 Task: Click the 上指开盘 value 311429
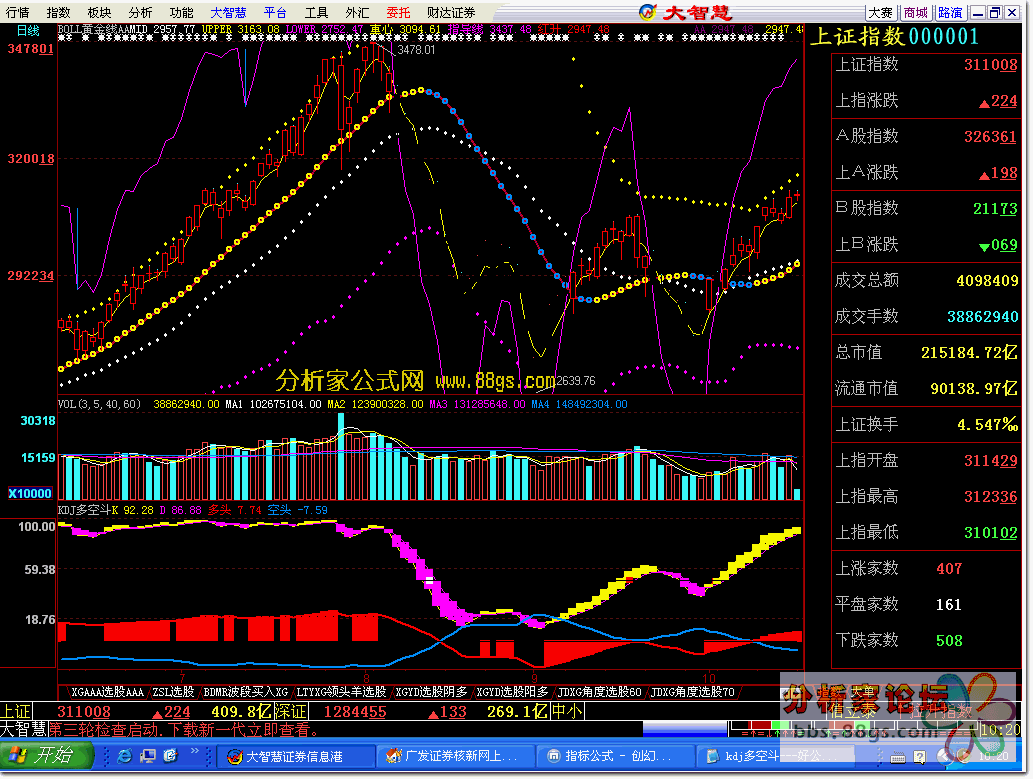point(991,461)
